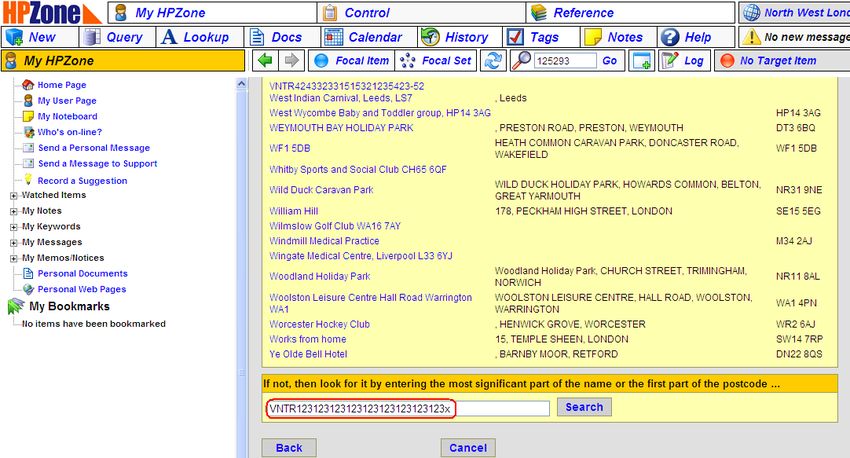Click the North West London globe item
The image size is (850, 458).
[x=795, y=12]
